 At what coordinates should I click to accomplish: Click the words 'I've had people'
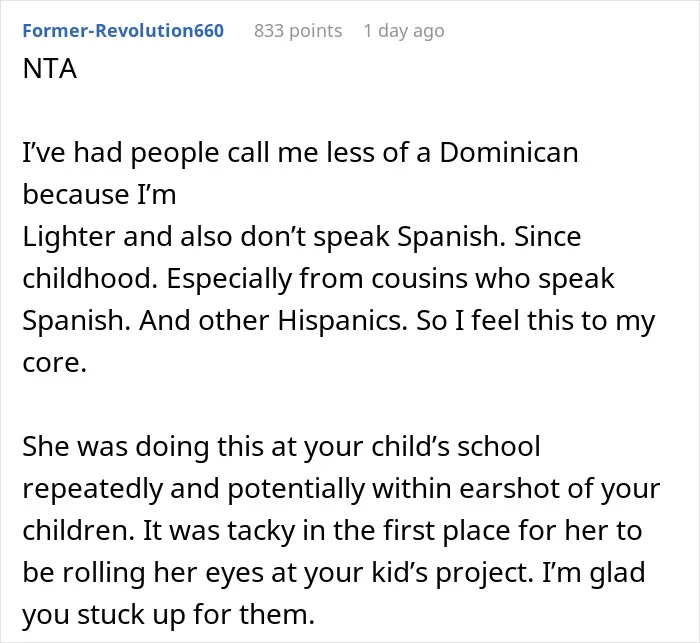[x=120, y=152]
